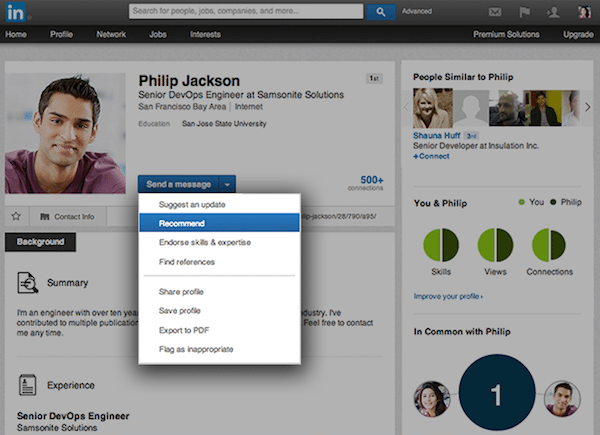Click the Upgrade link
Viewport: 600px width, 435px height.
[x=578, y=34]
